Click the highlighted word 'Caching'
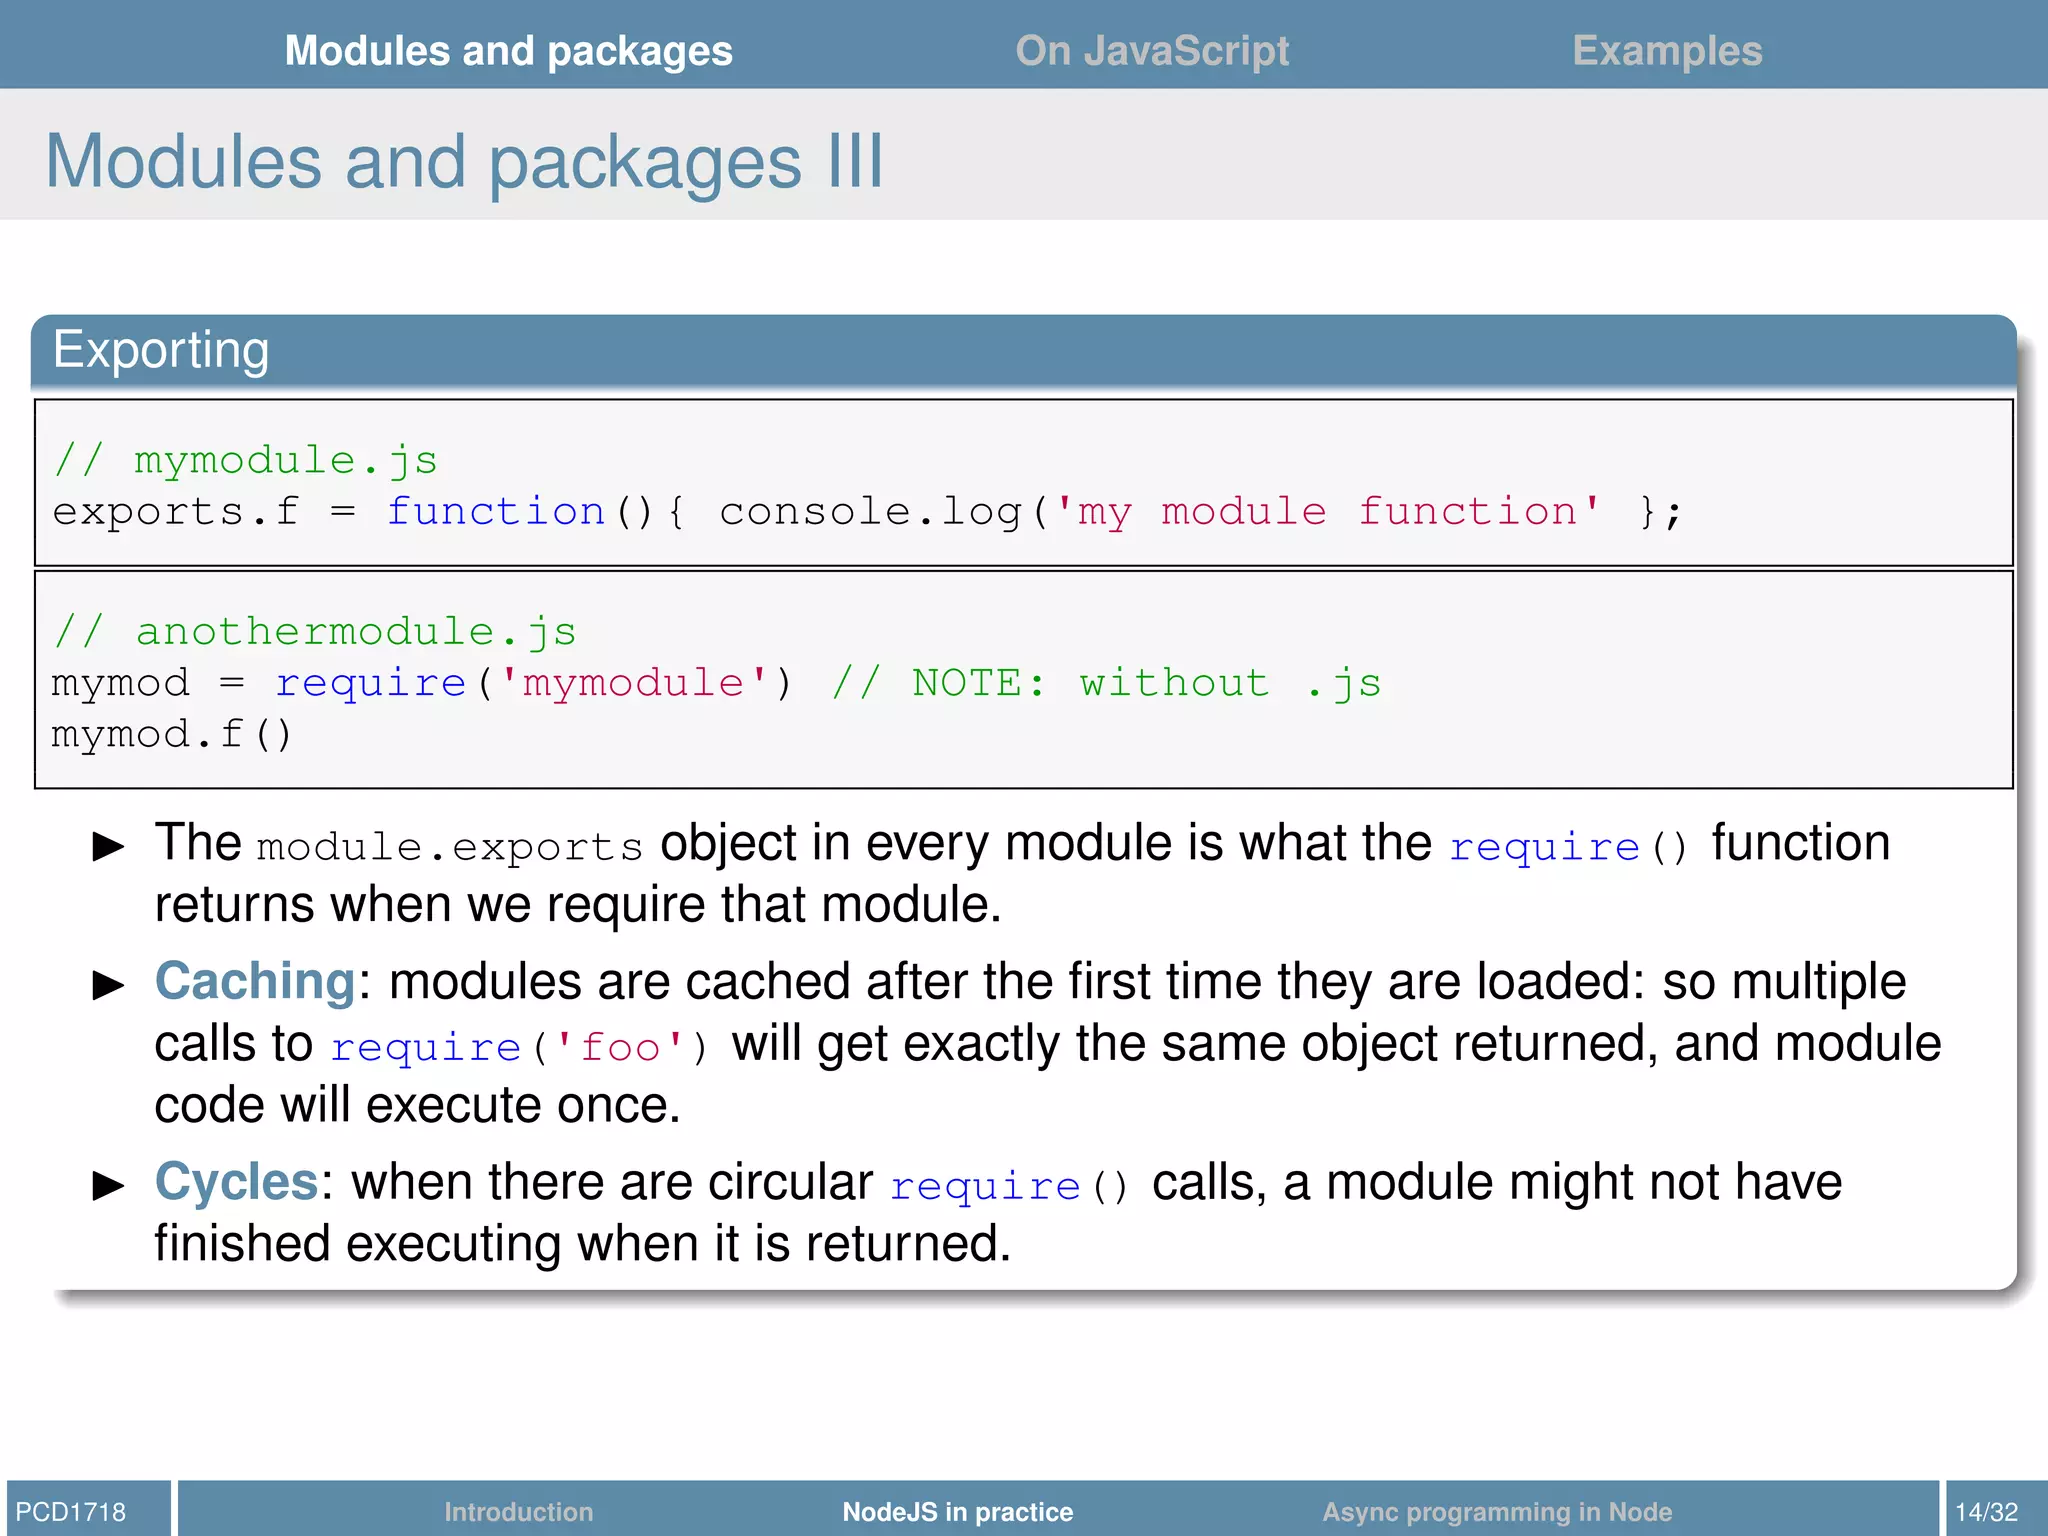This screenshot has width=2048, height=1536. (255, 981)
